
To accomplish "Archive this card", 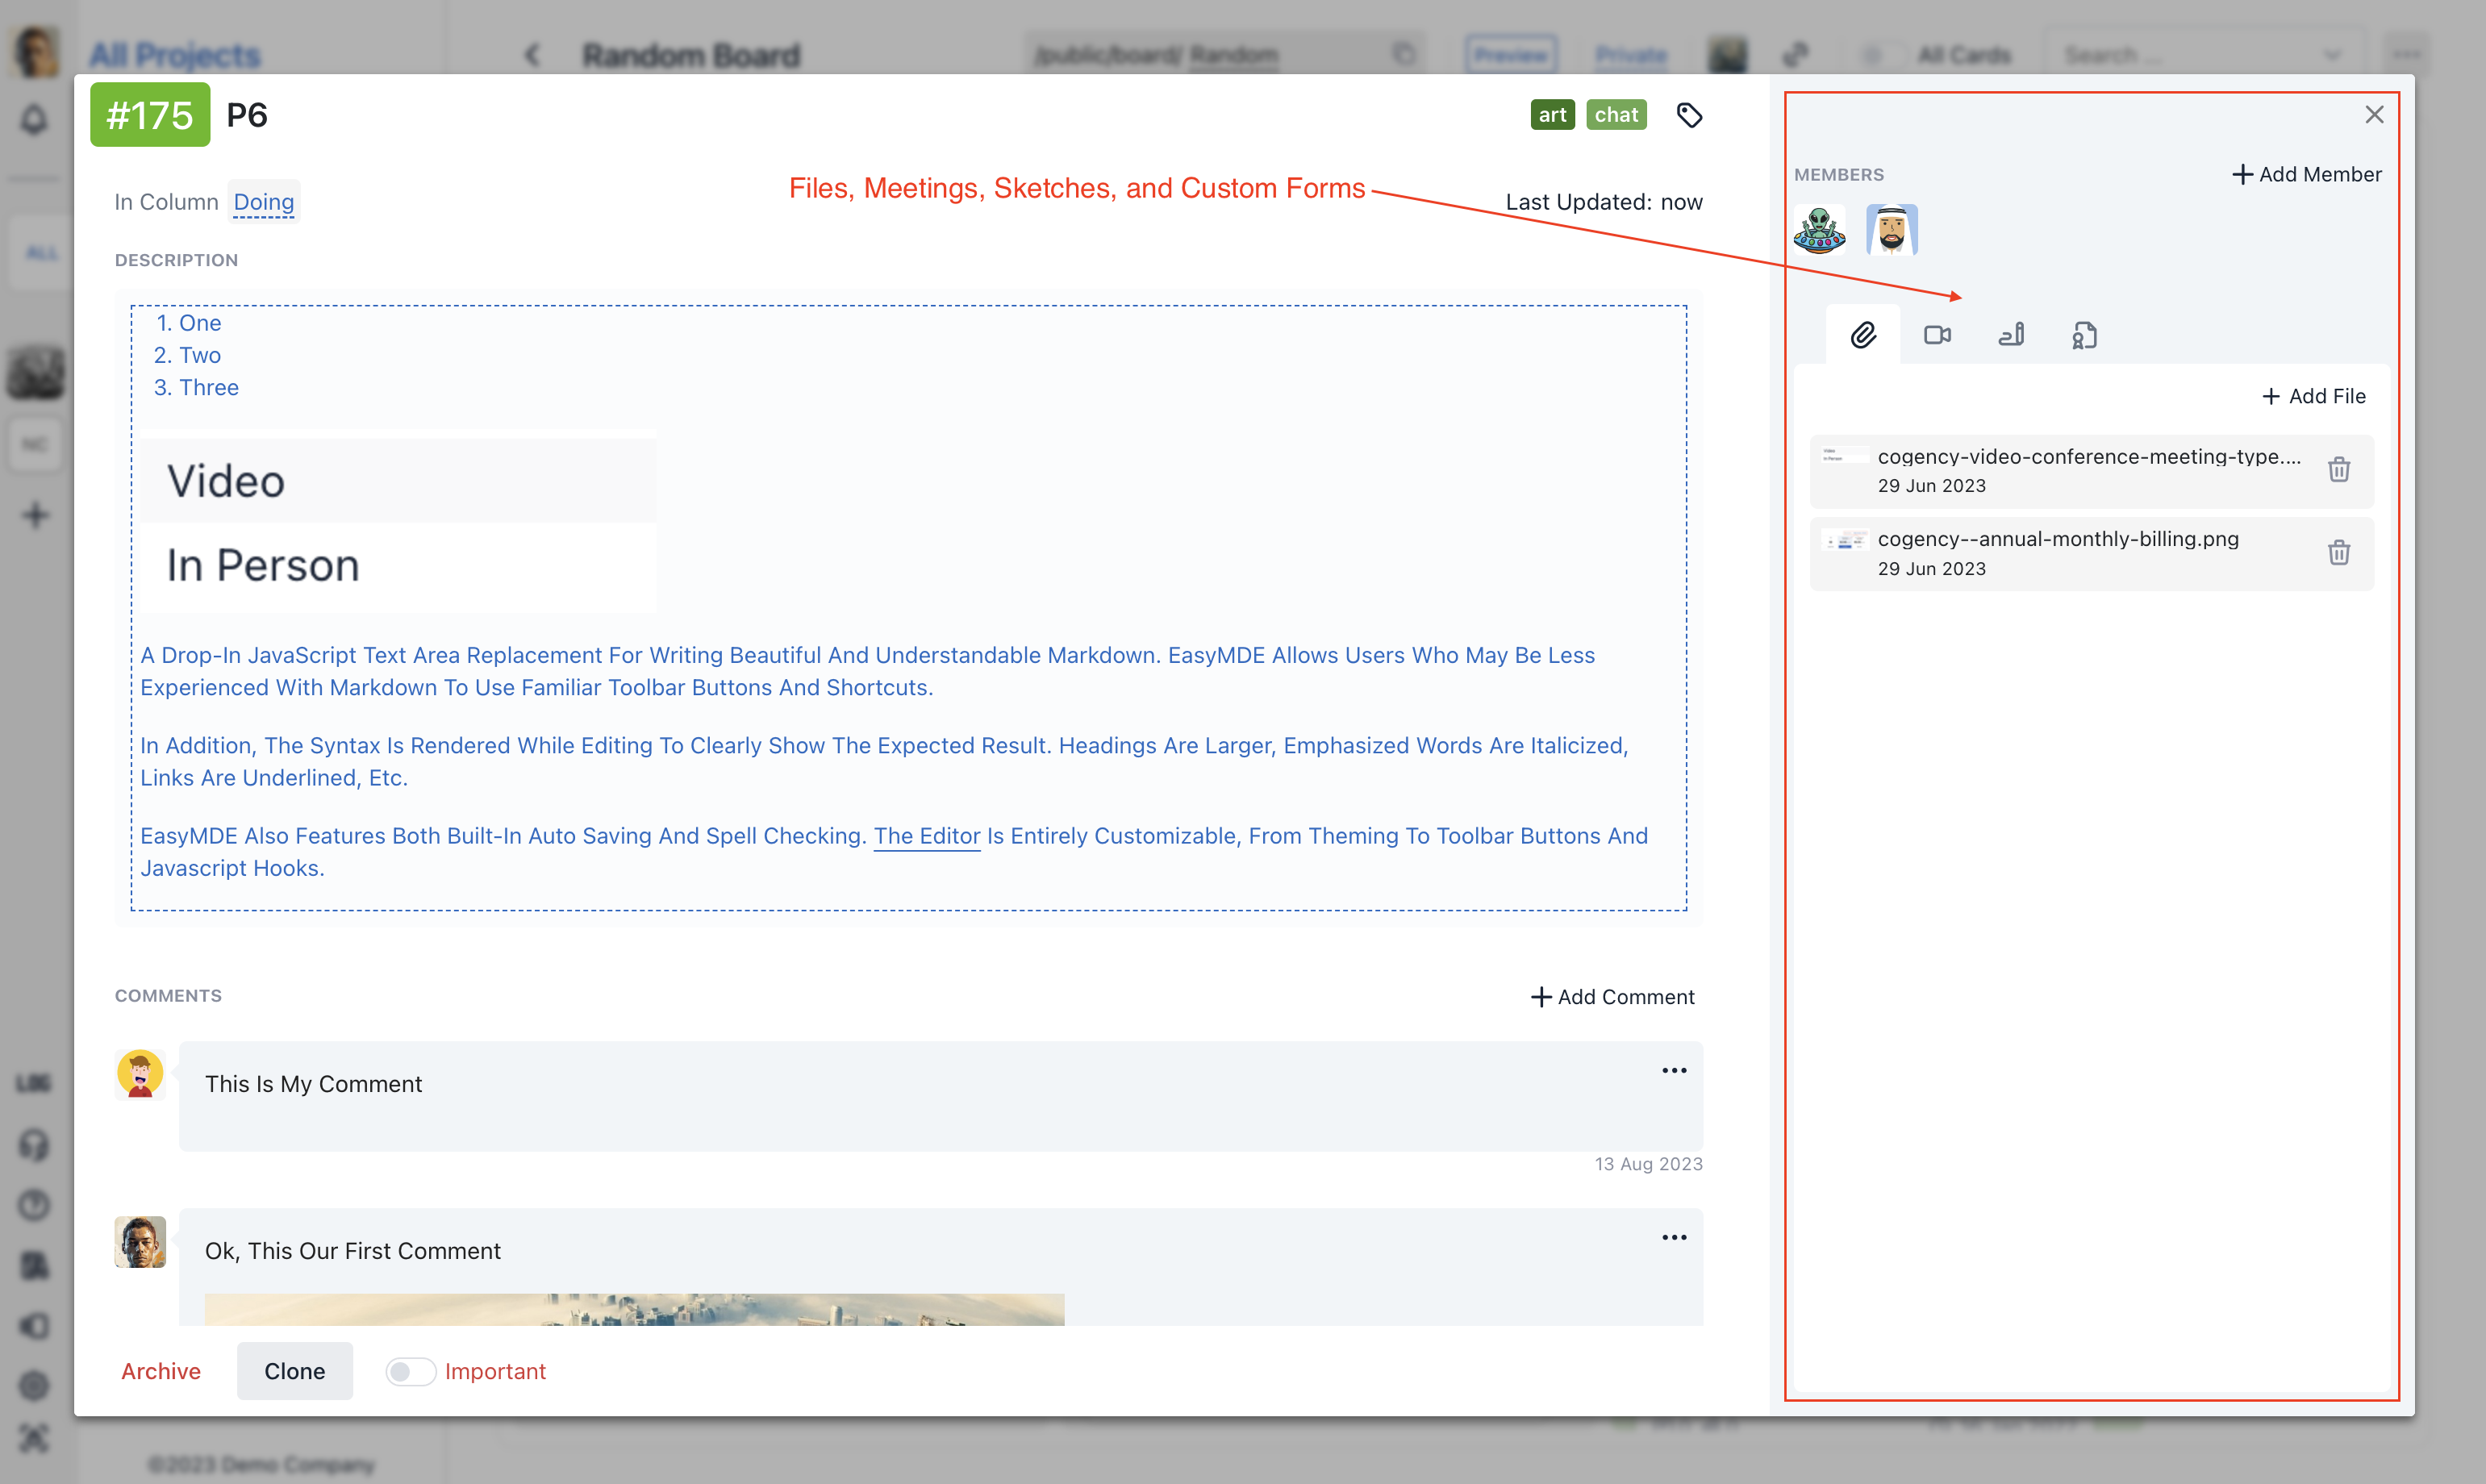I will tap(161, 1371).
